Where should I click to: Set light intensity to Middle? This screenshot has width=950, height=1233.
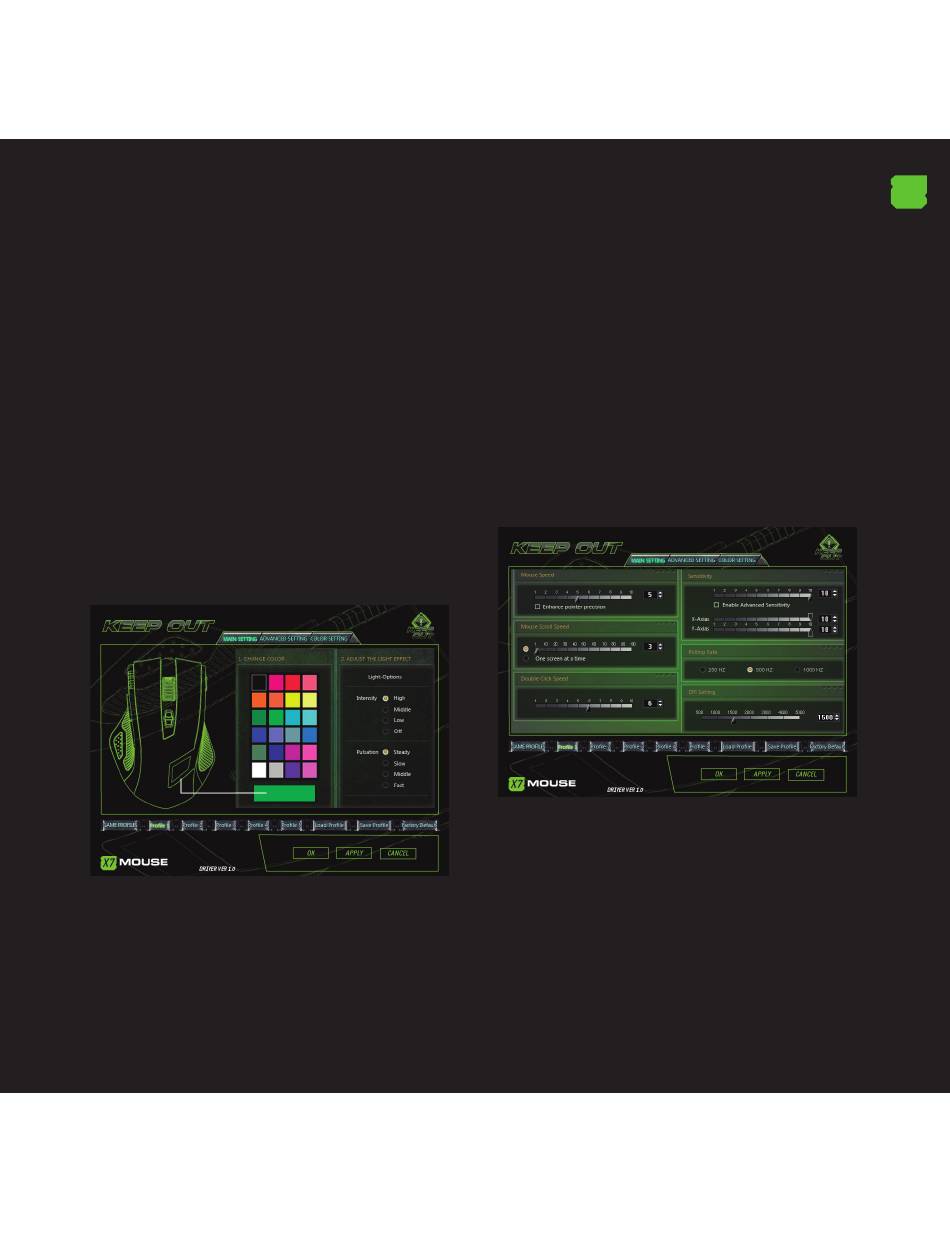pyautogui.click(x=385, y=709)
